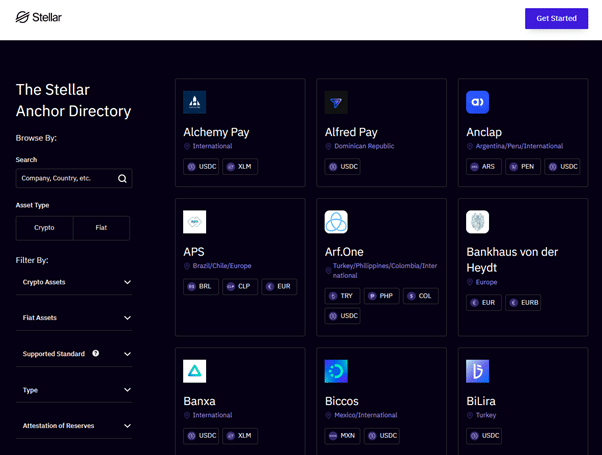
Task: Click the BiLira logo icon
Action: 477,371
